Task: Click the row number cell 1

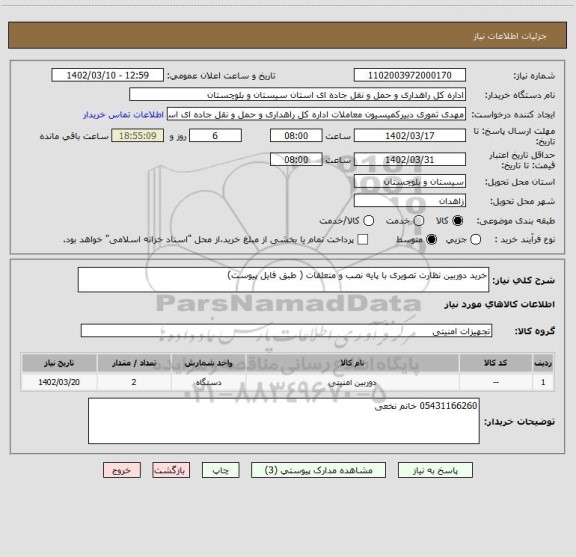Action: (543, 382)
